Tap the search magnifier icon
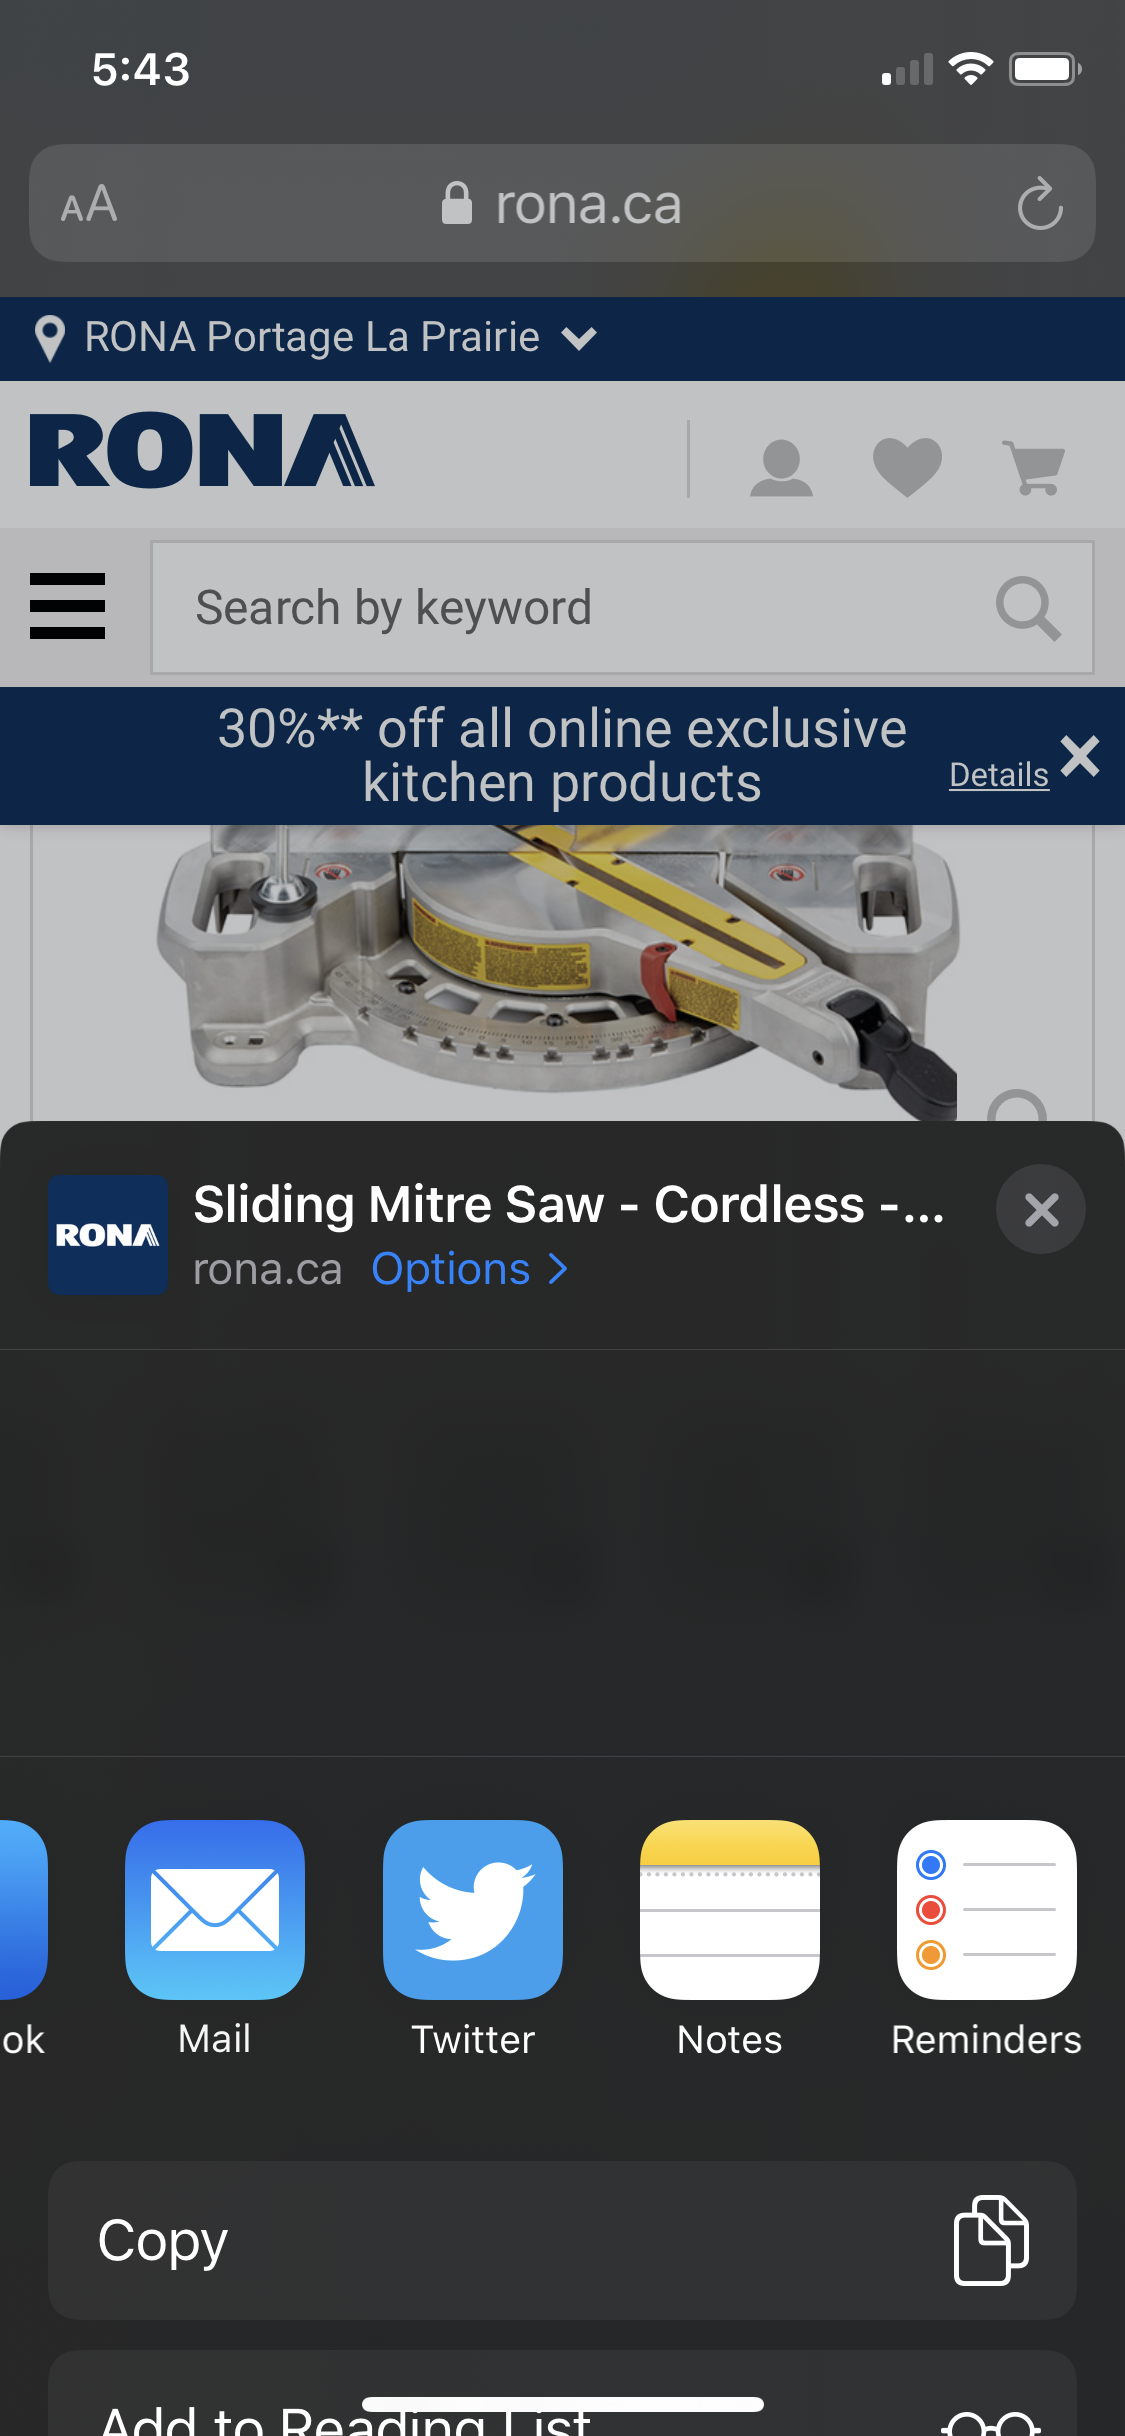1125x2436 pixels. click(x=1028, y=608)
